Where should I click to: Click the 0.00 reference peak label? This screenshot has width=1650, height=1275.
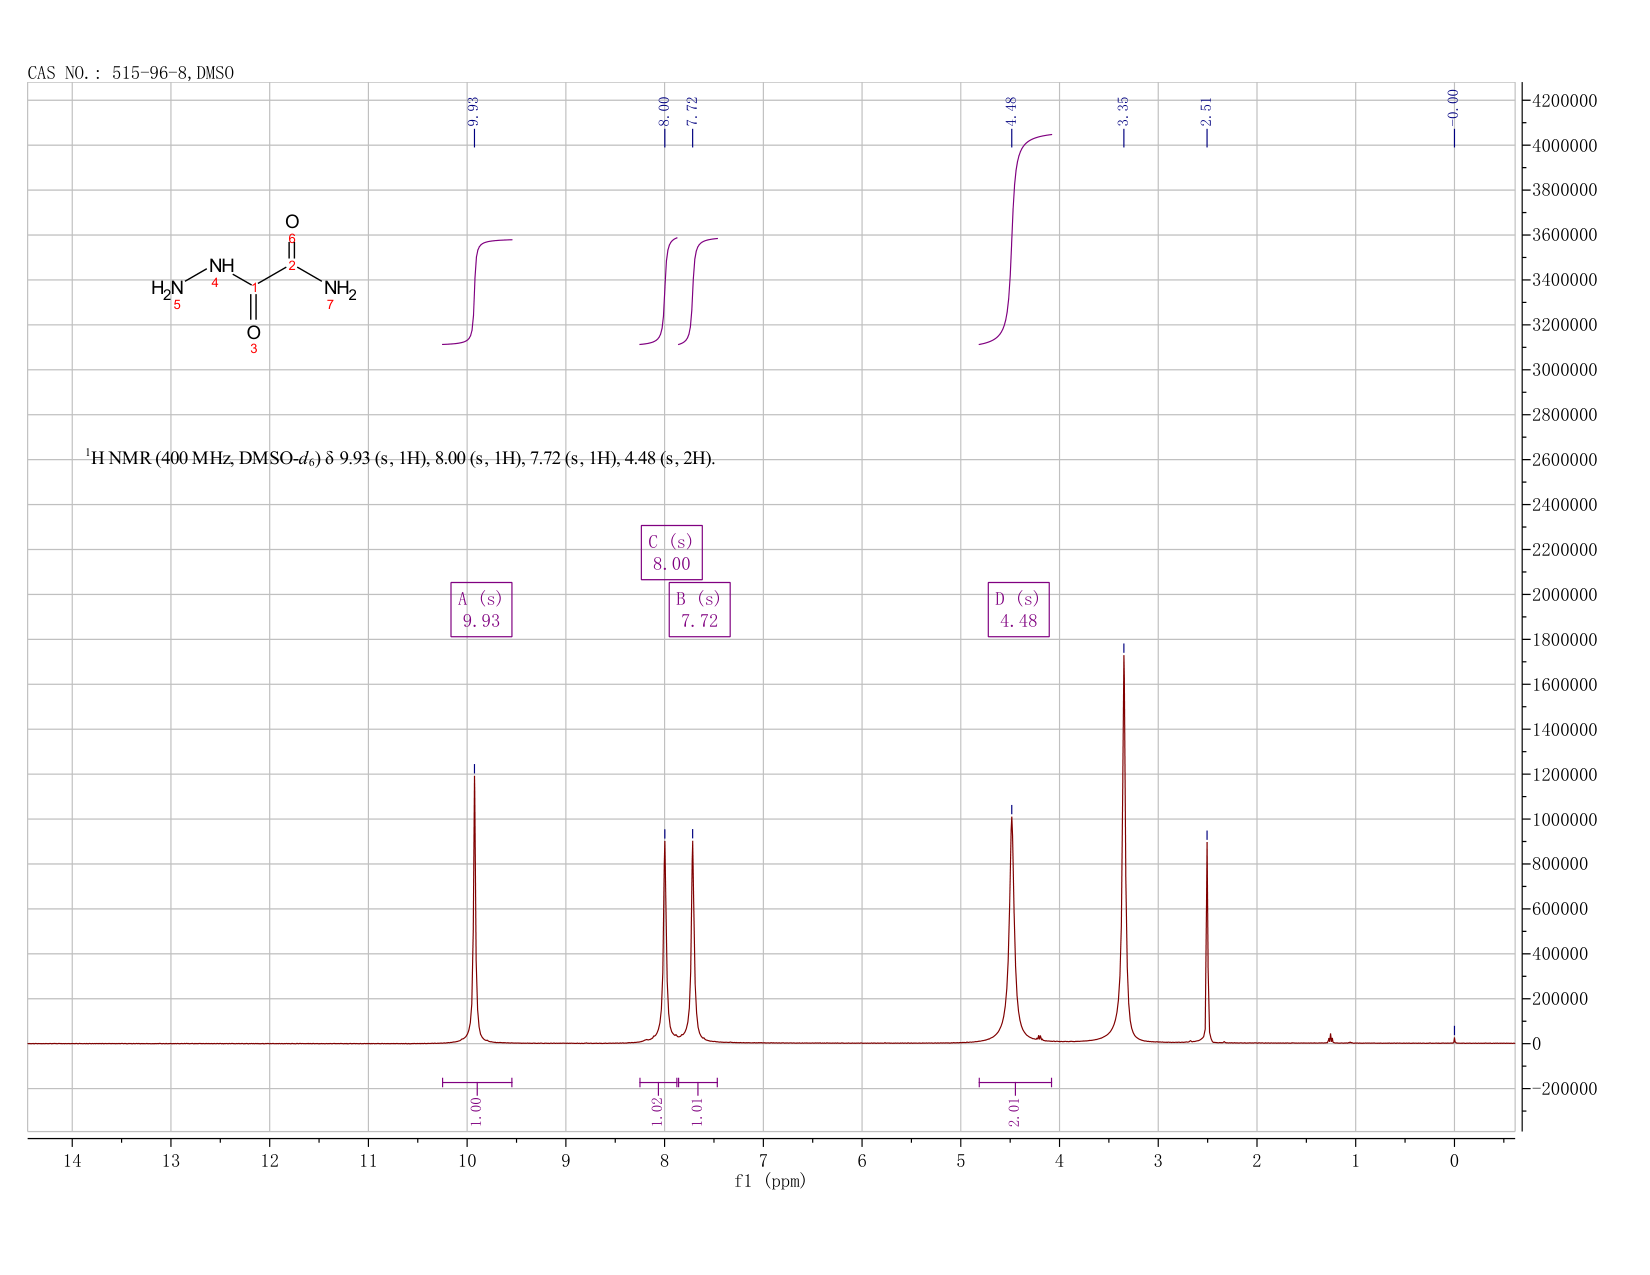[1454, 103]
